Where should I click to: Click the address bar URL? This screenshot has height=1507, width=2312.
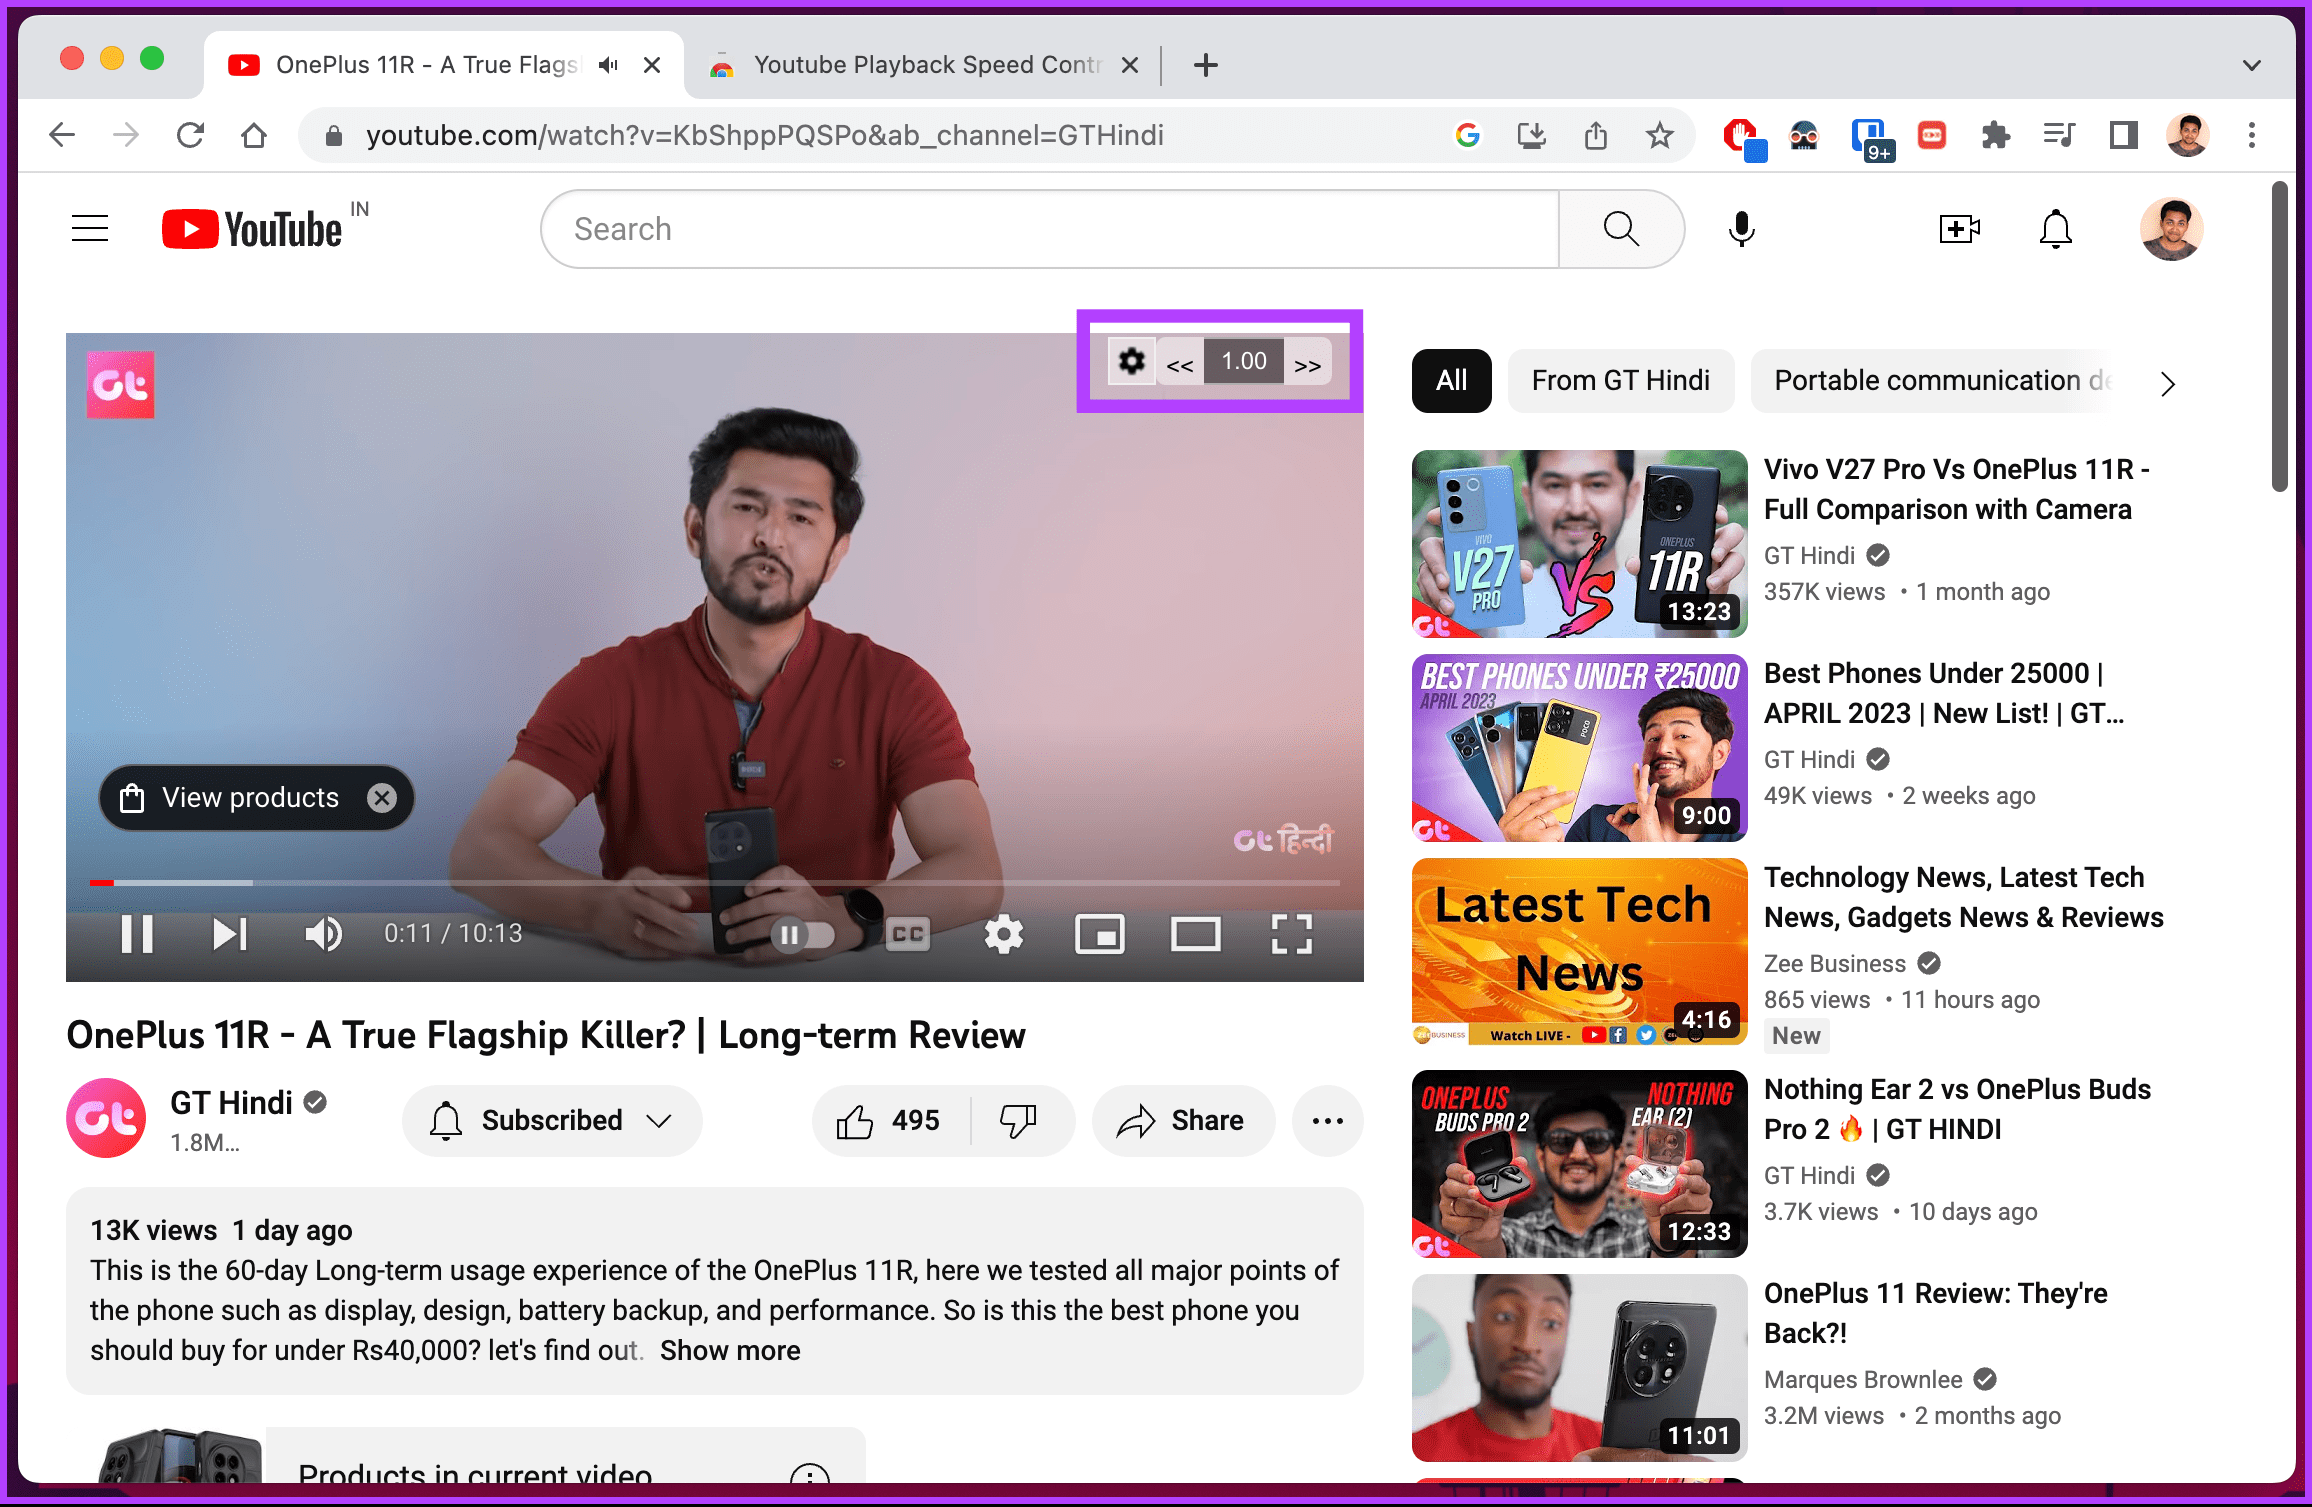[764, 135]
